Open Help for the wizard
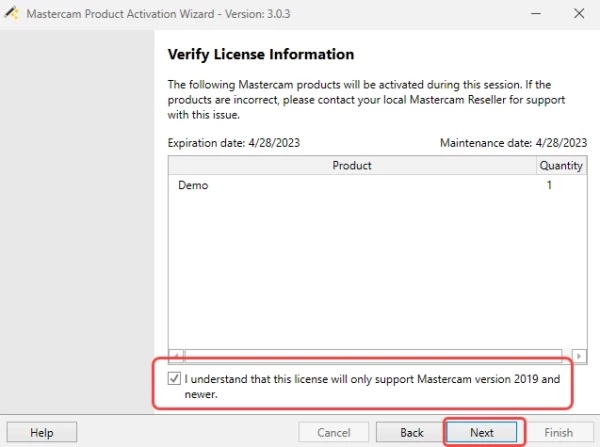This screenshot has width=600, height=447. point(41,433)
